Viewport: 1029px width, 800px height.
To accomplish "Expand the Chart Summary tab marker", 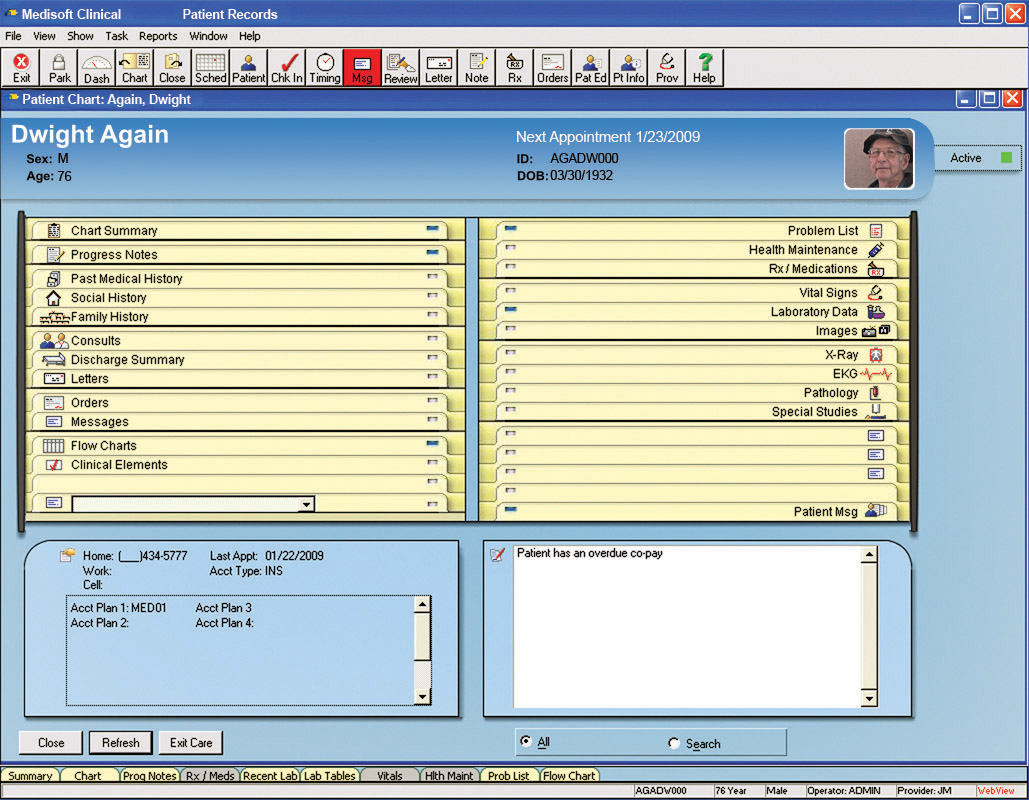I will pos(432,228).
